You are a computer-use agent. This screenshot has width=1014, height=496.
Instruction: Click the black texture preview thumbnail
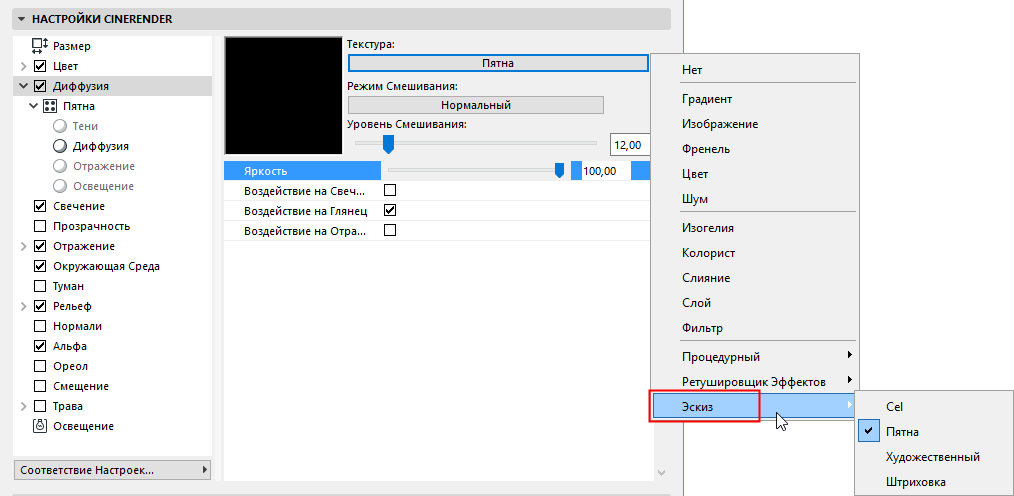pos(283,95)
